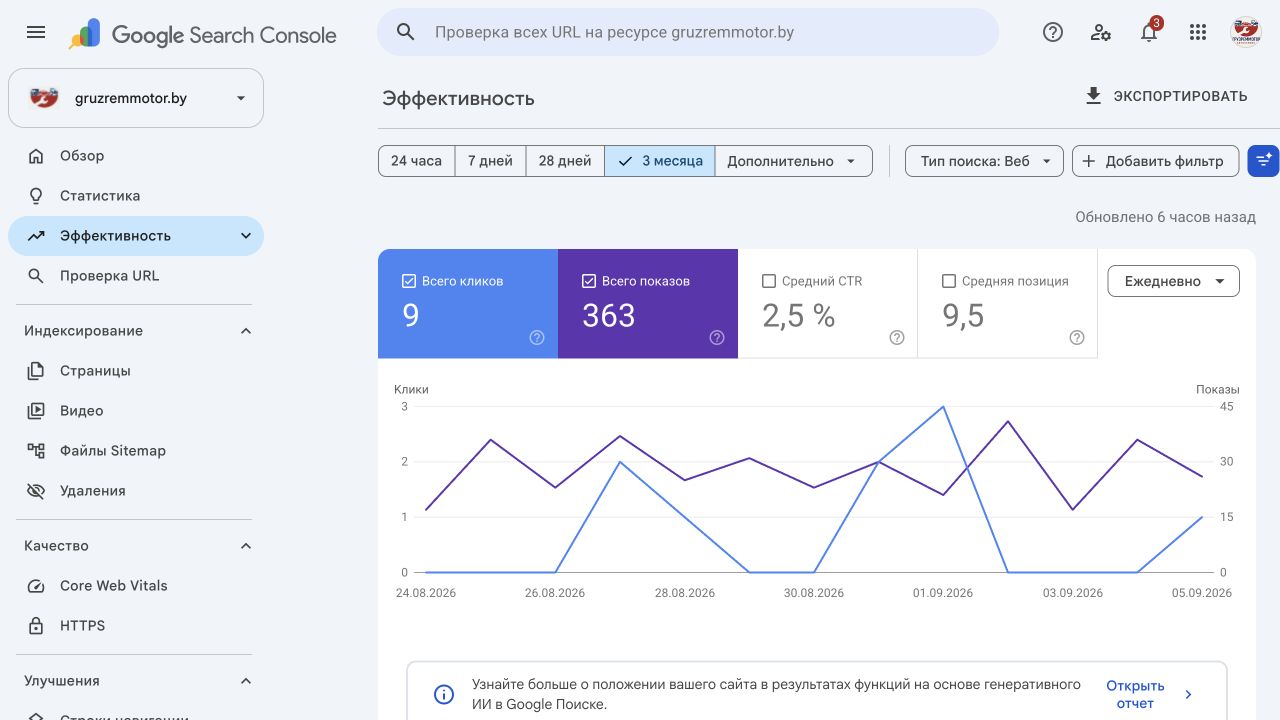
Task: Select the 3 месяца range tab
Action: pos(660,161)
